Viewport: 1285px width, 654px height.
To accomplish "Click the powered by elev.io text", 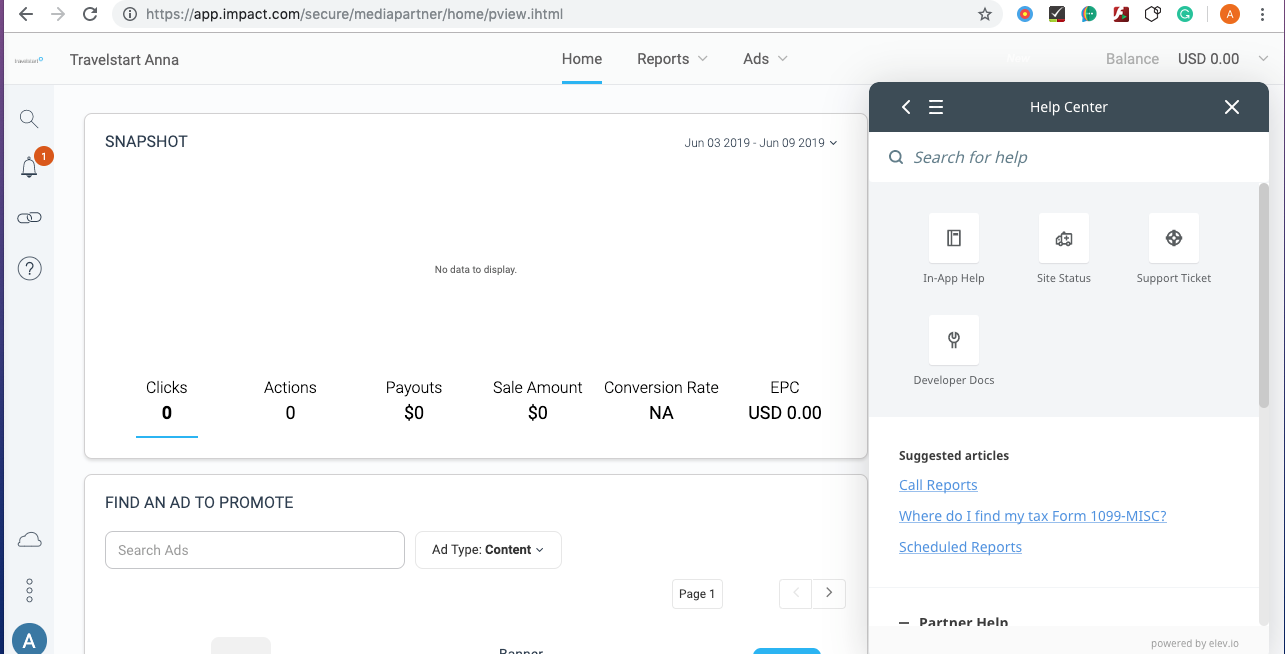I will (1194, 644).
